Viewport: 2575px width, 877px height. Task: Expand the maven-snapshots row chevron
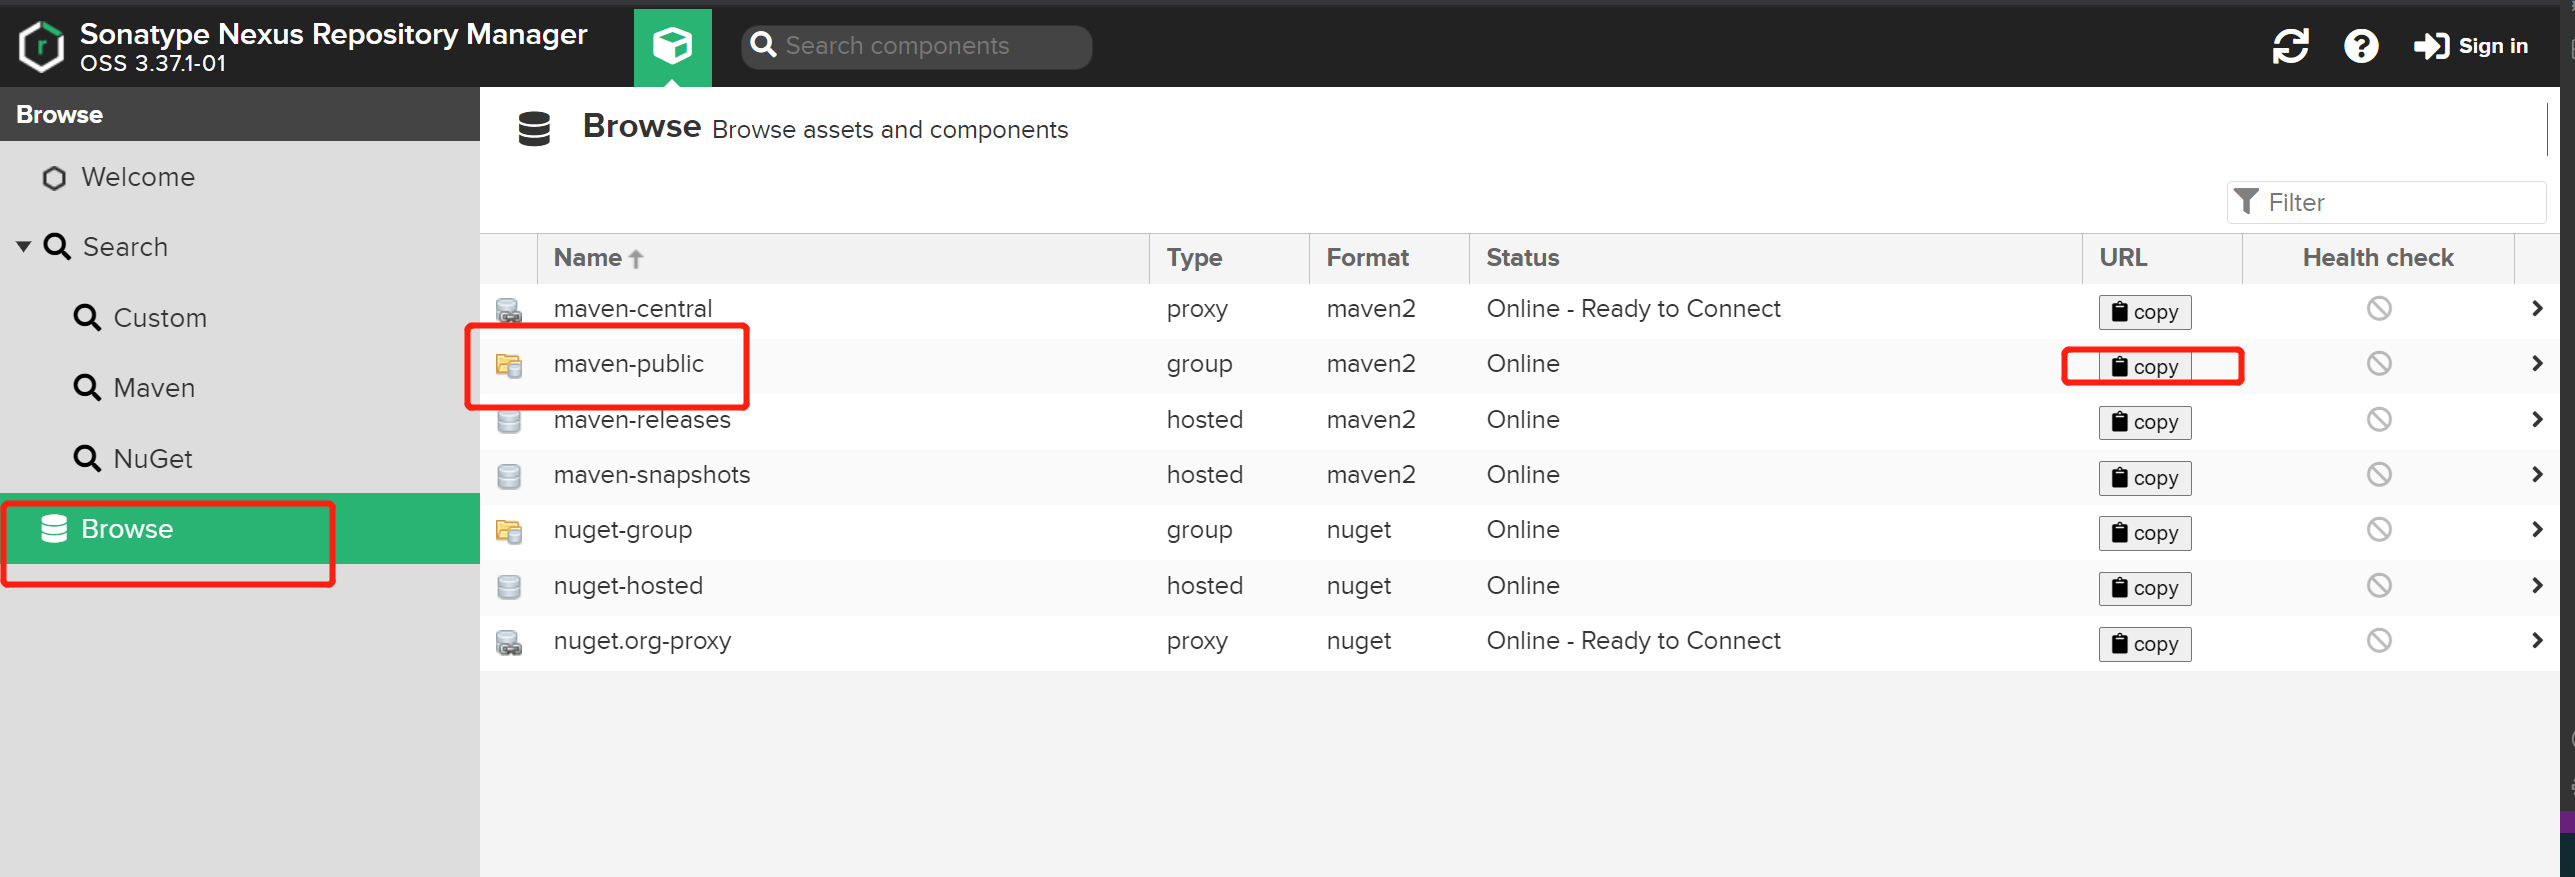[x=2537, y=474]
